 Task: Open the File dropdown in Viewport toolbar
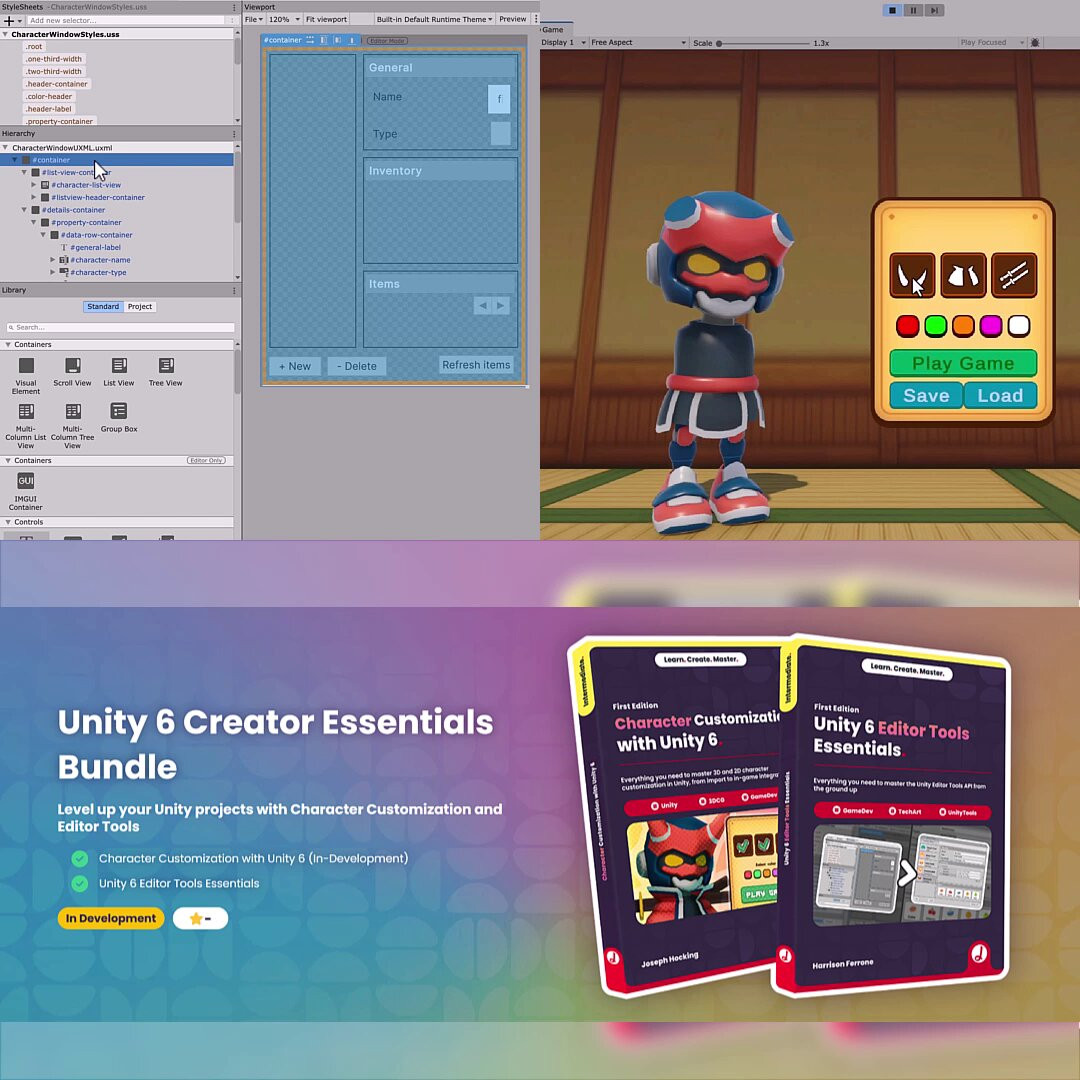tap(253, 19)
